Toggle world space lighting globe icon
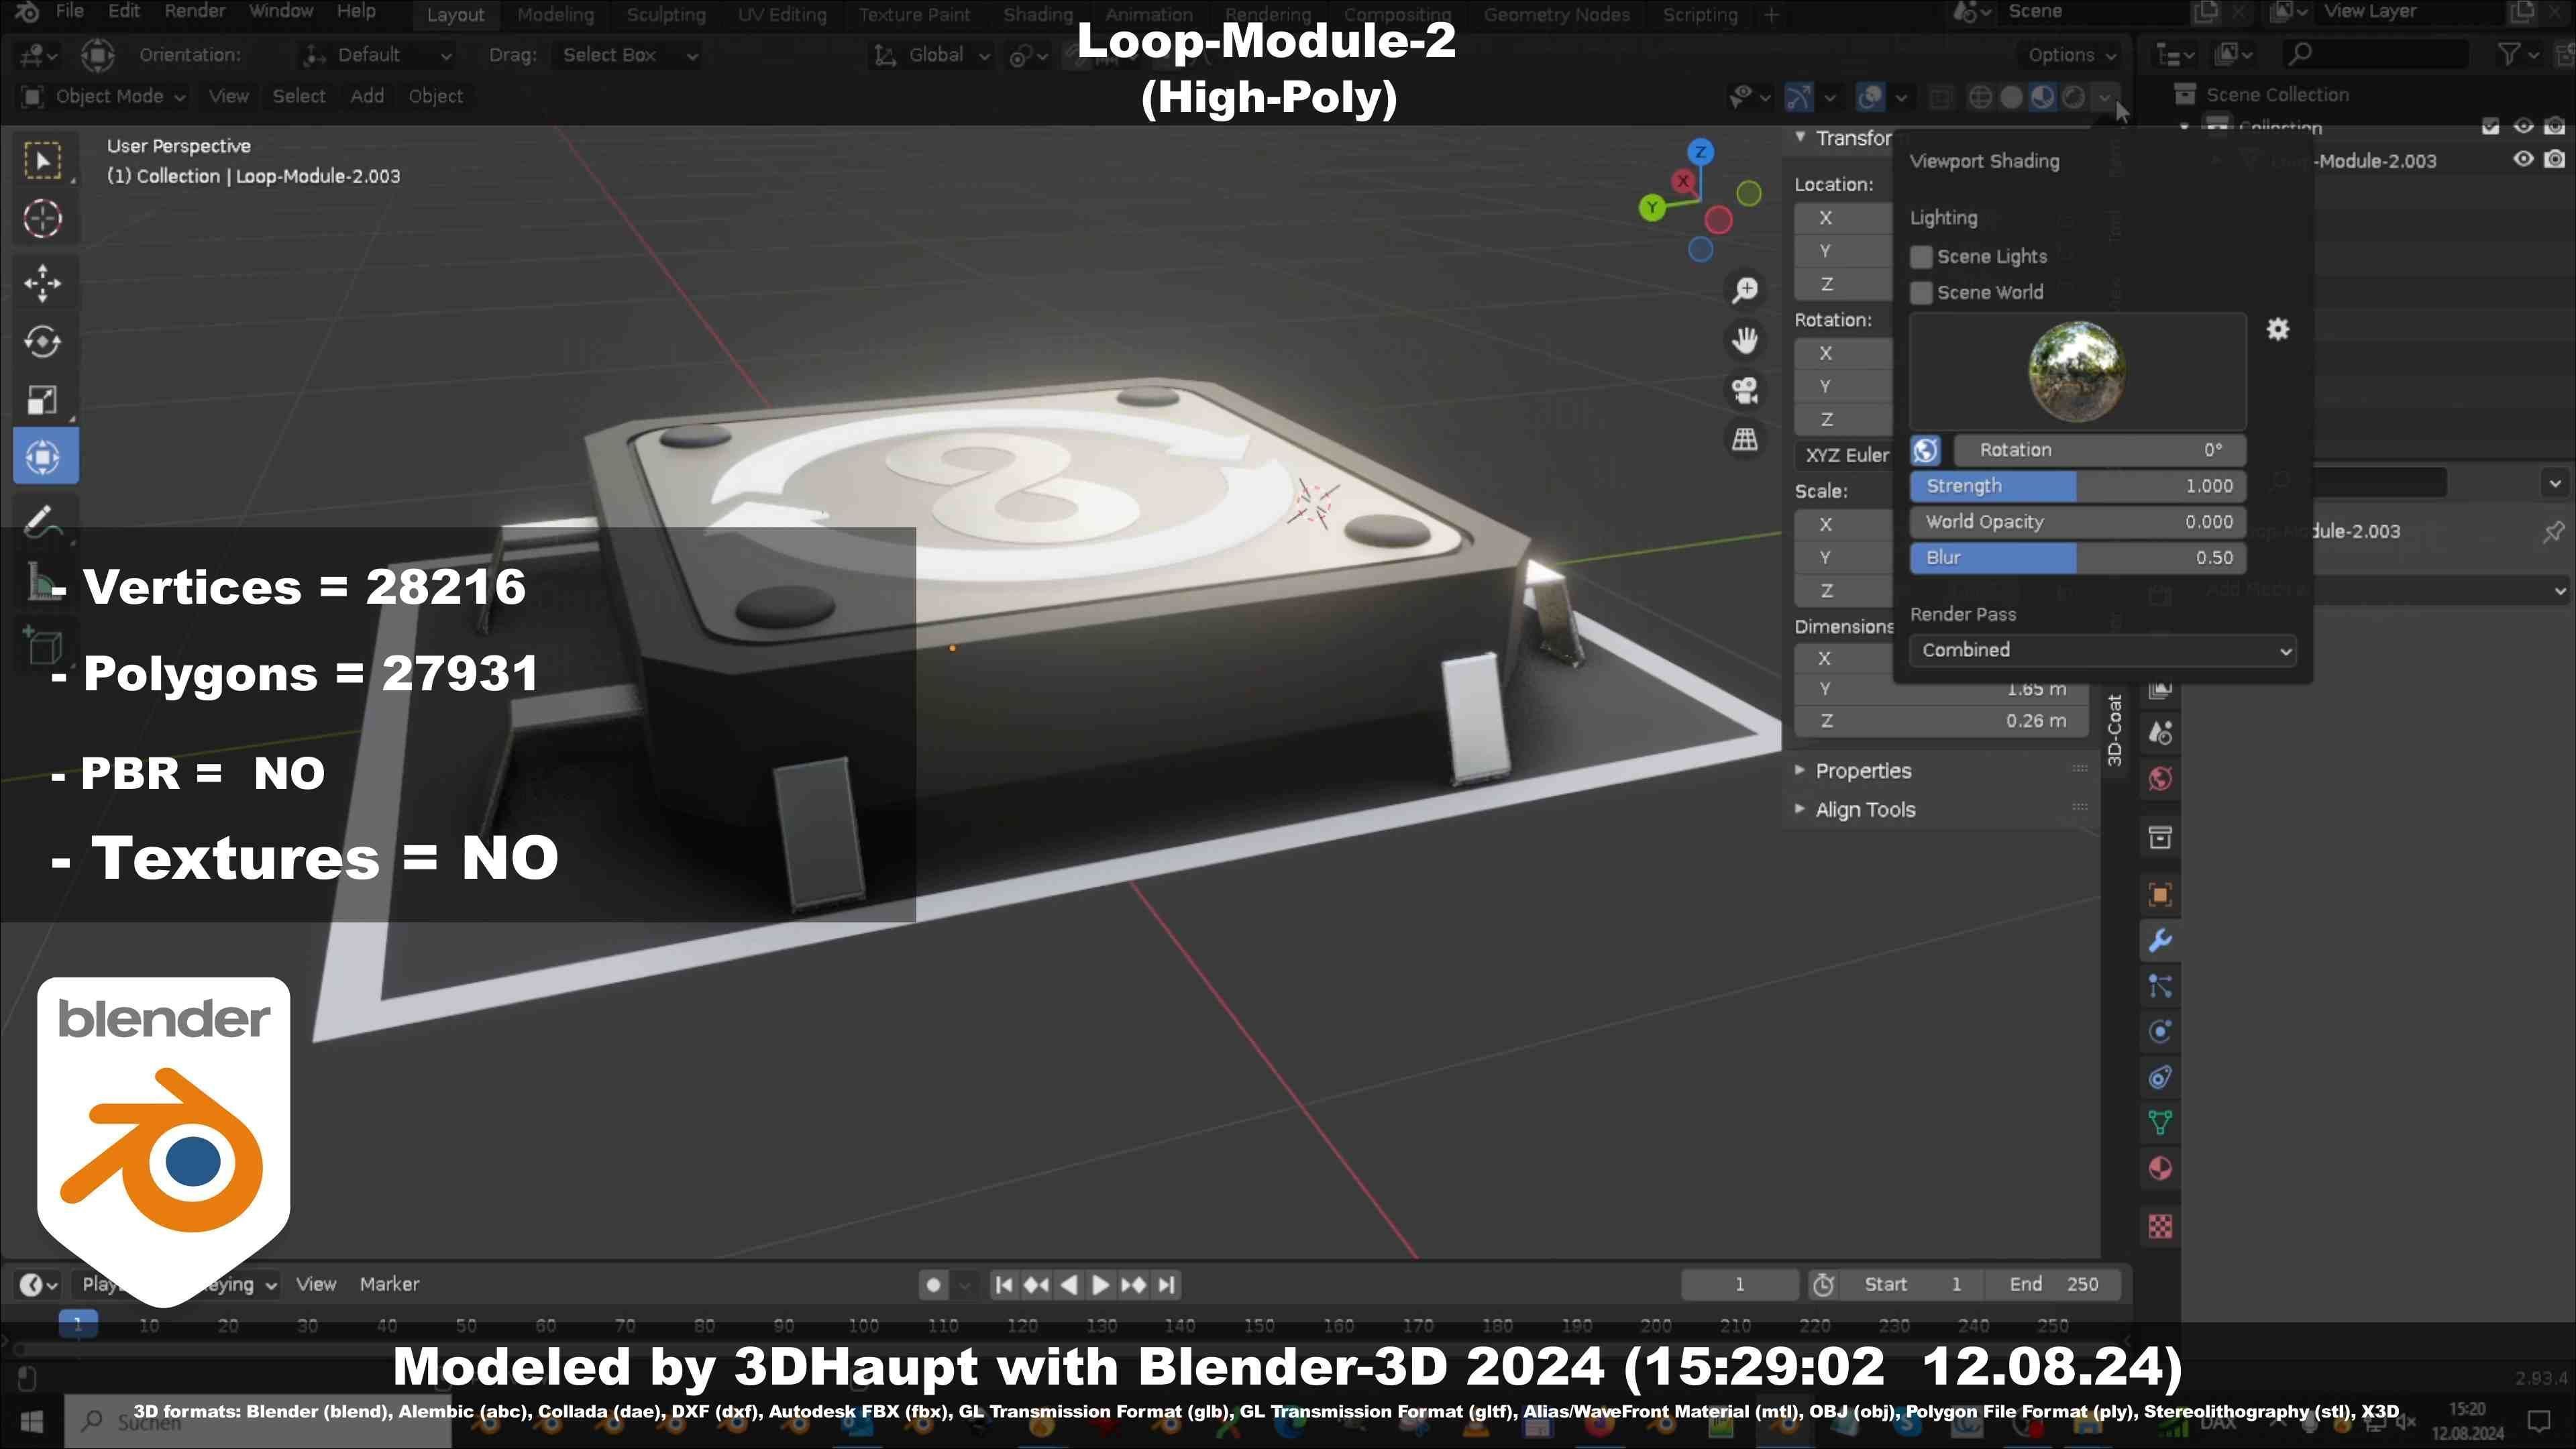The image size is (2576, 1449). [1926, 450]
